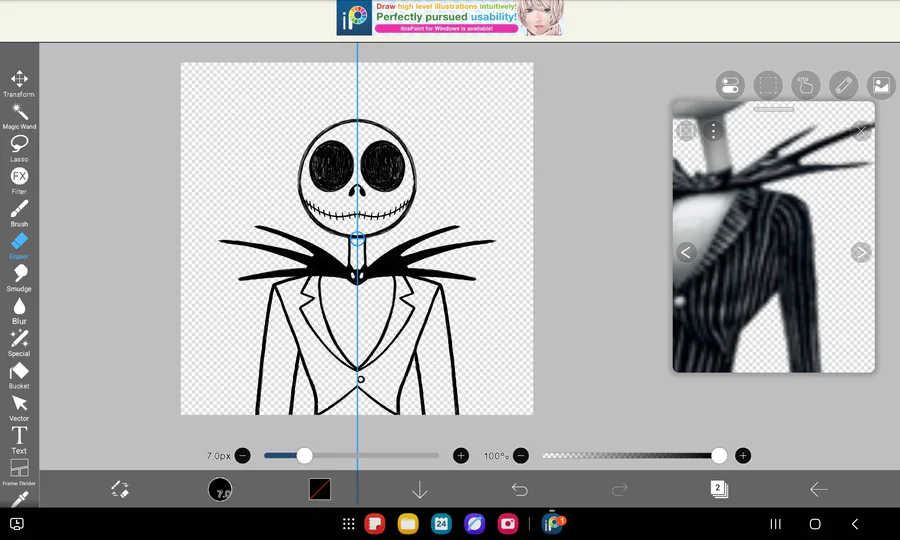Screen dimensions: 900x540
Task: Select the Text tool
Action: pyautogui.click(x=19, y=440)
